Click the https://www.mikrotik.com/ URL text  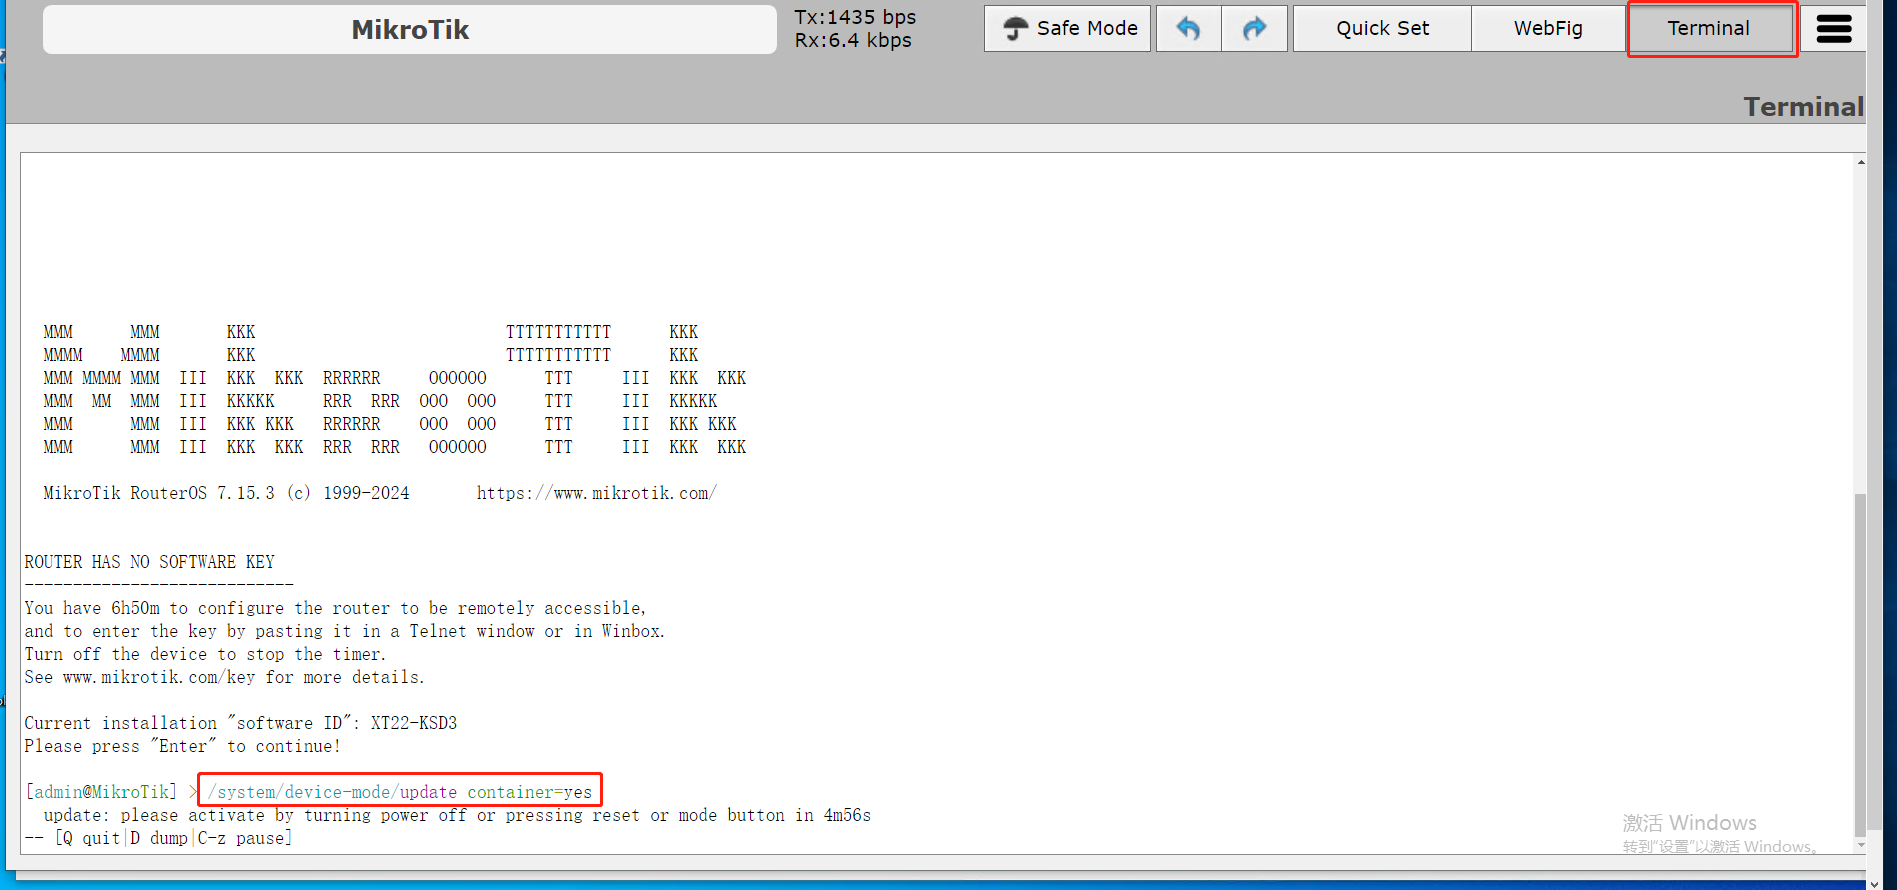point(596,493)
